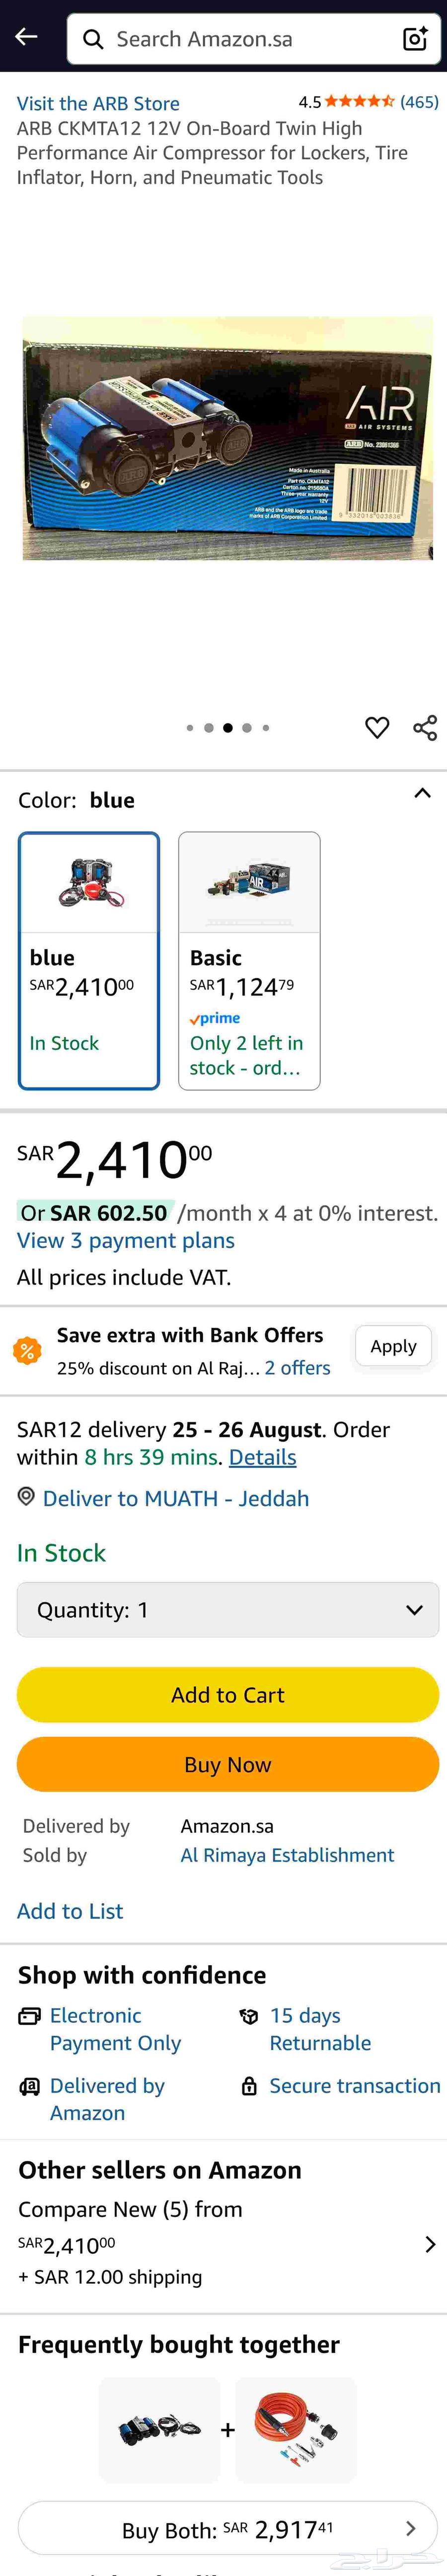Open the Buy Both bundle option

pos(228,2529)
